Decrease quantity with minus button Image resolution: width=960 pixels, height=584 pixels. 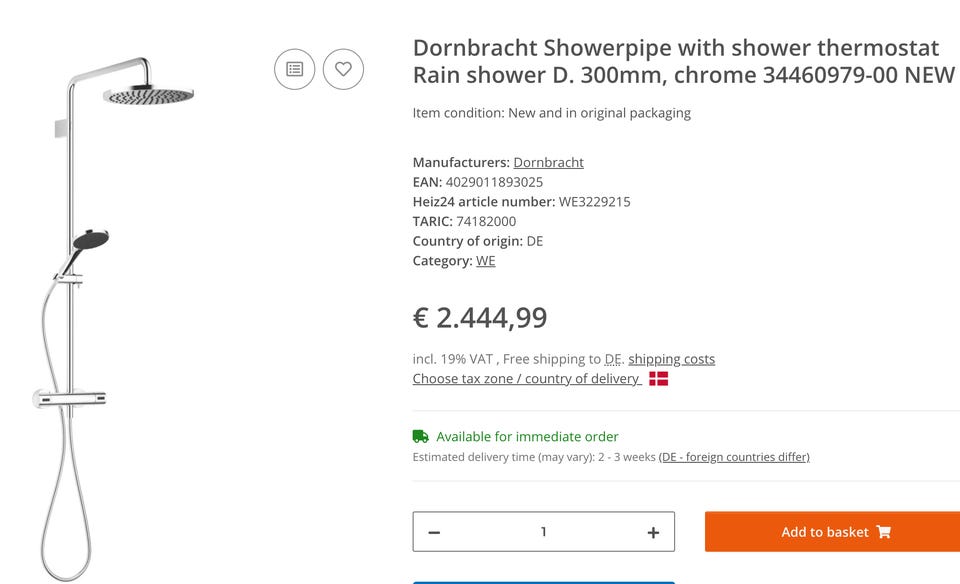click(x=434, y=532)
